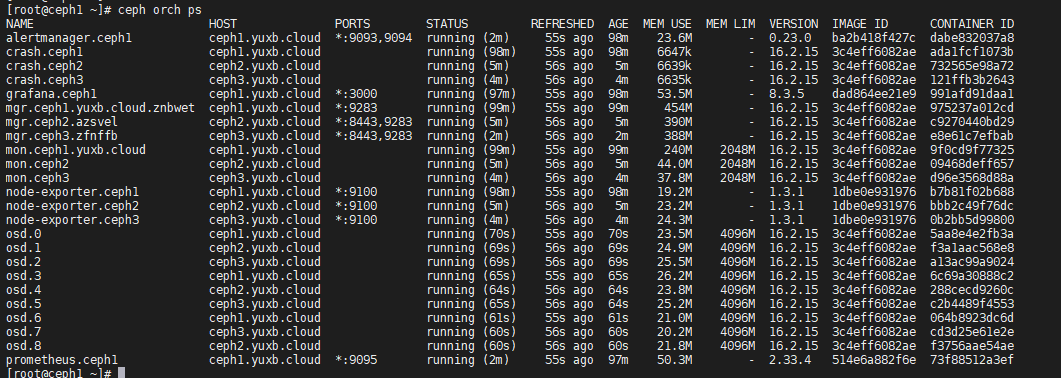Click image ID ba2b418f427c
Screen dimensions: 1061x378
tap(874, 38)
